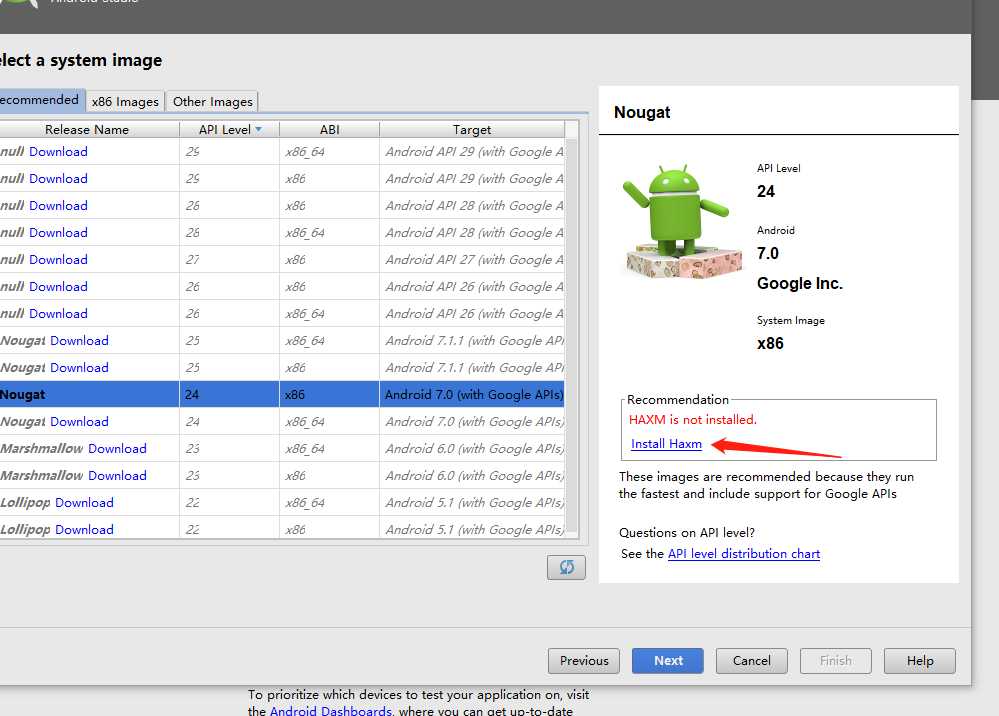The width and height of the screenshot is (999, 716).
Task: Click the Finish button
Action: click(835, 661)
